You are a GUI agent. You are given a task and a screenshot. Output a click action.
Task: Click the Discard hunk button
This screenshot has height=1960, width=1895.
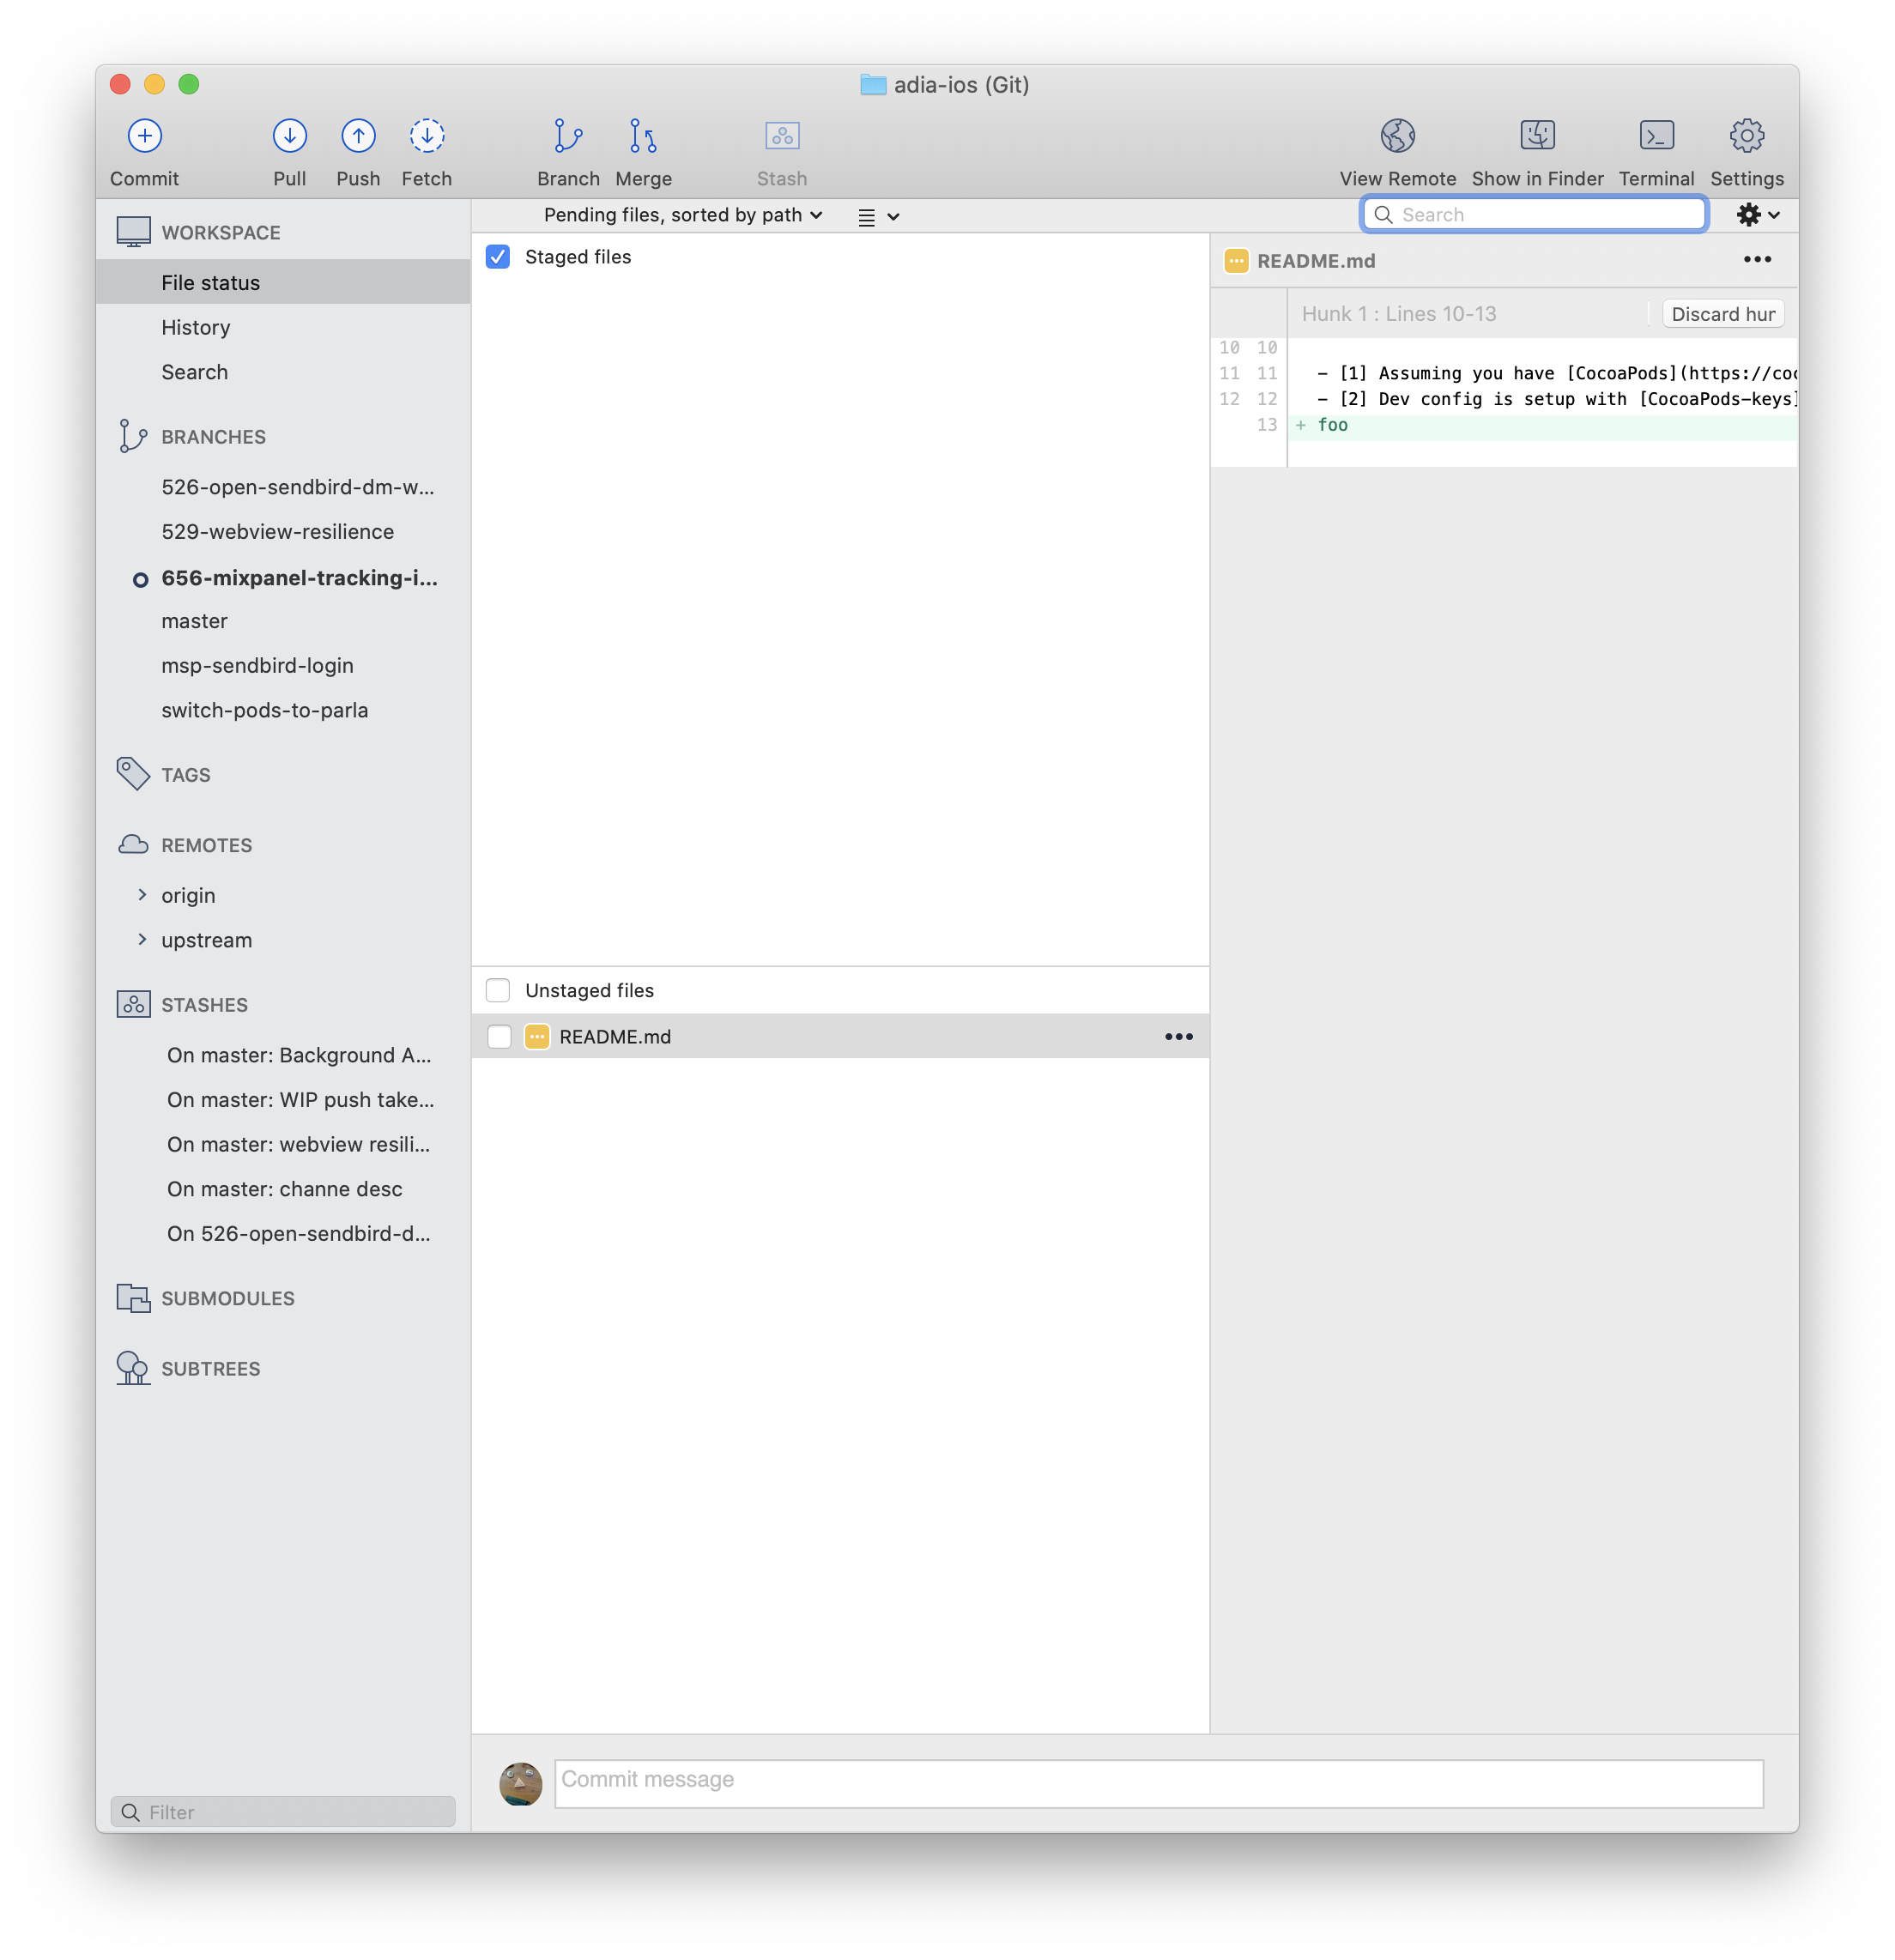1722,314
